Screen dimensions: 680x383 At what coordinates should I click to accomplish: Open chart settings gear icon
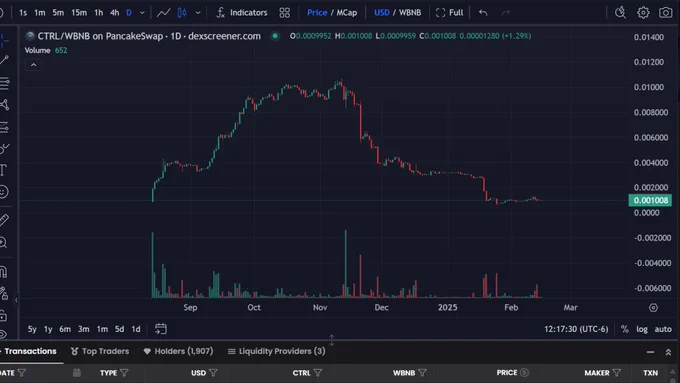(x=643, y=13)
